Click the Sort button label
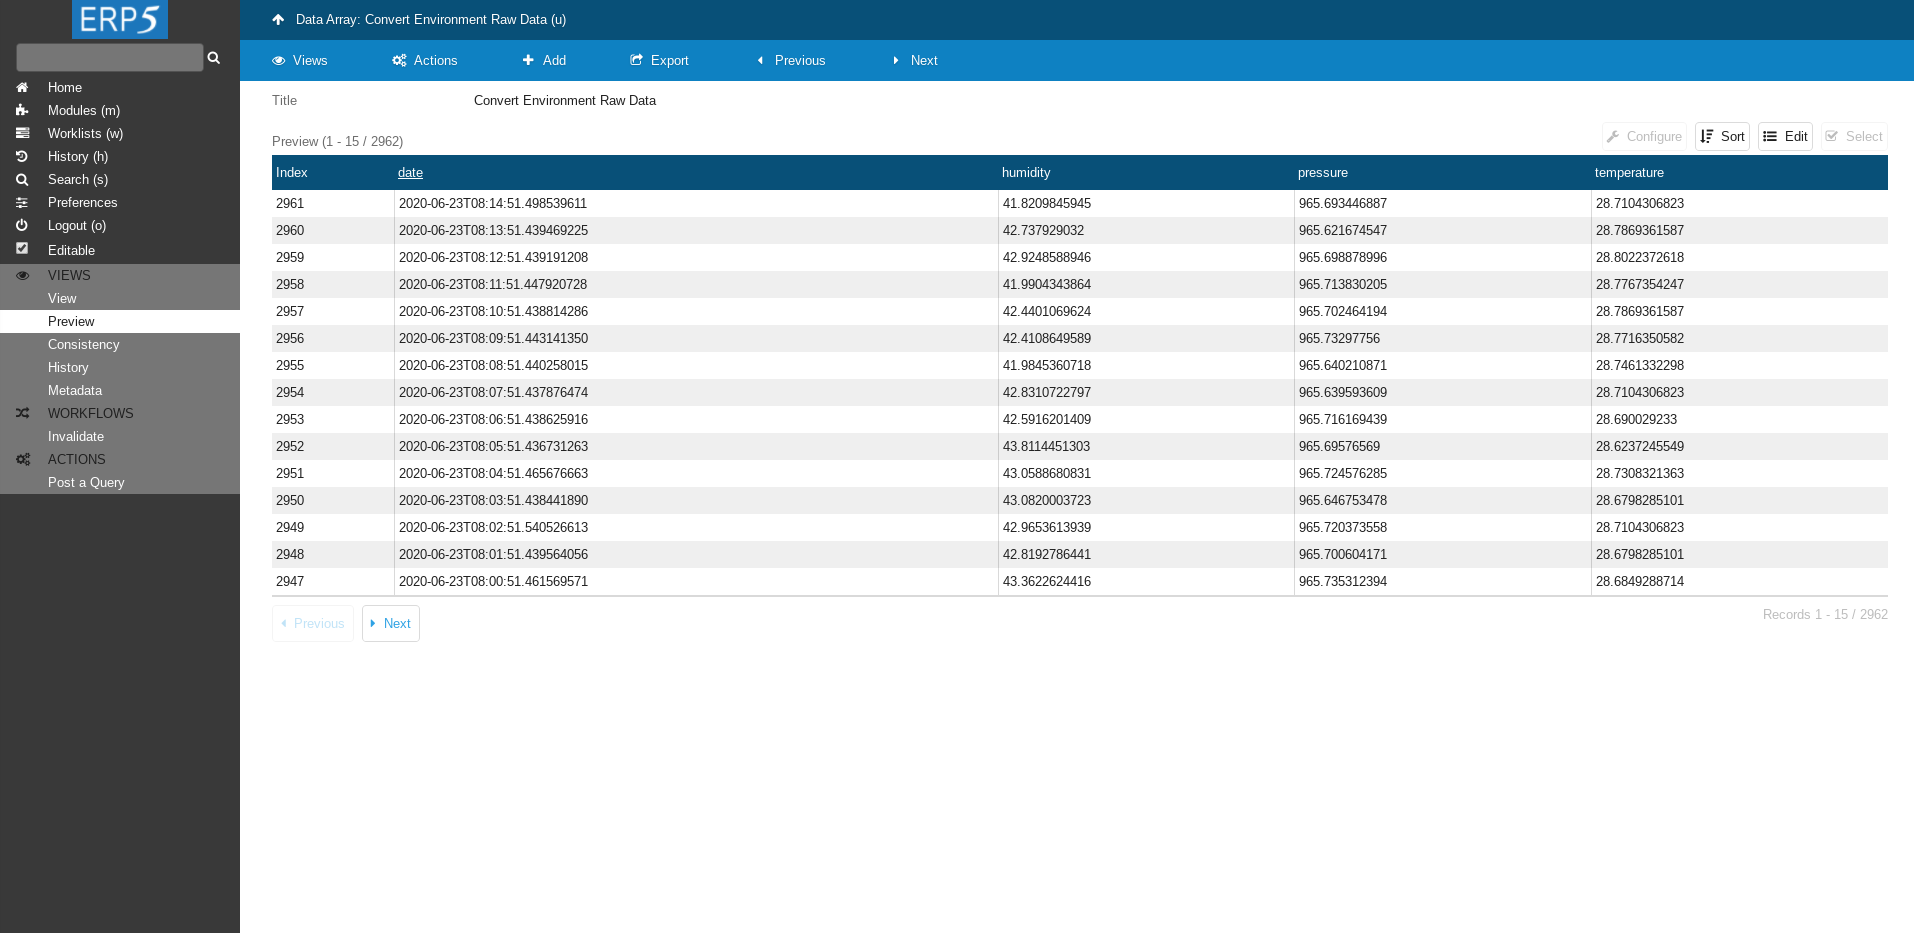1914x933 pixels. 1732,137
